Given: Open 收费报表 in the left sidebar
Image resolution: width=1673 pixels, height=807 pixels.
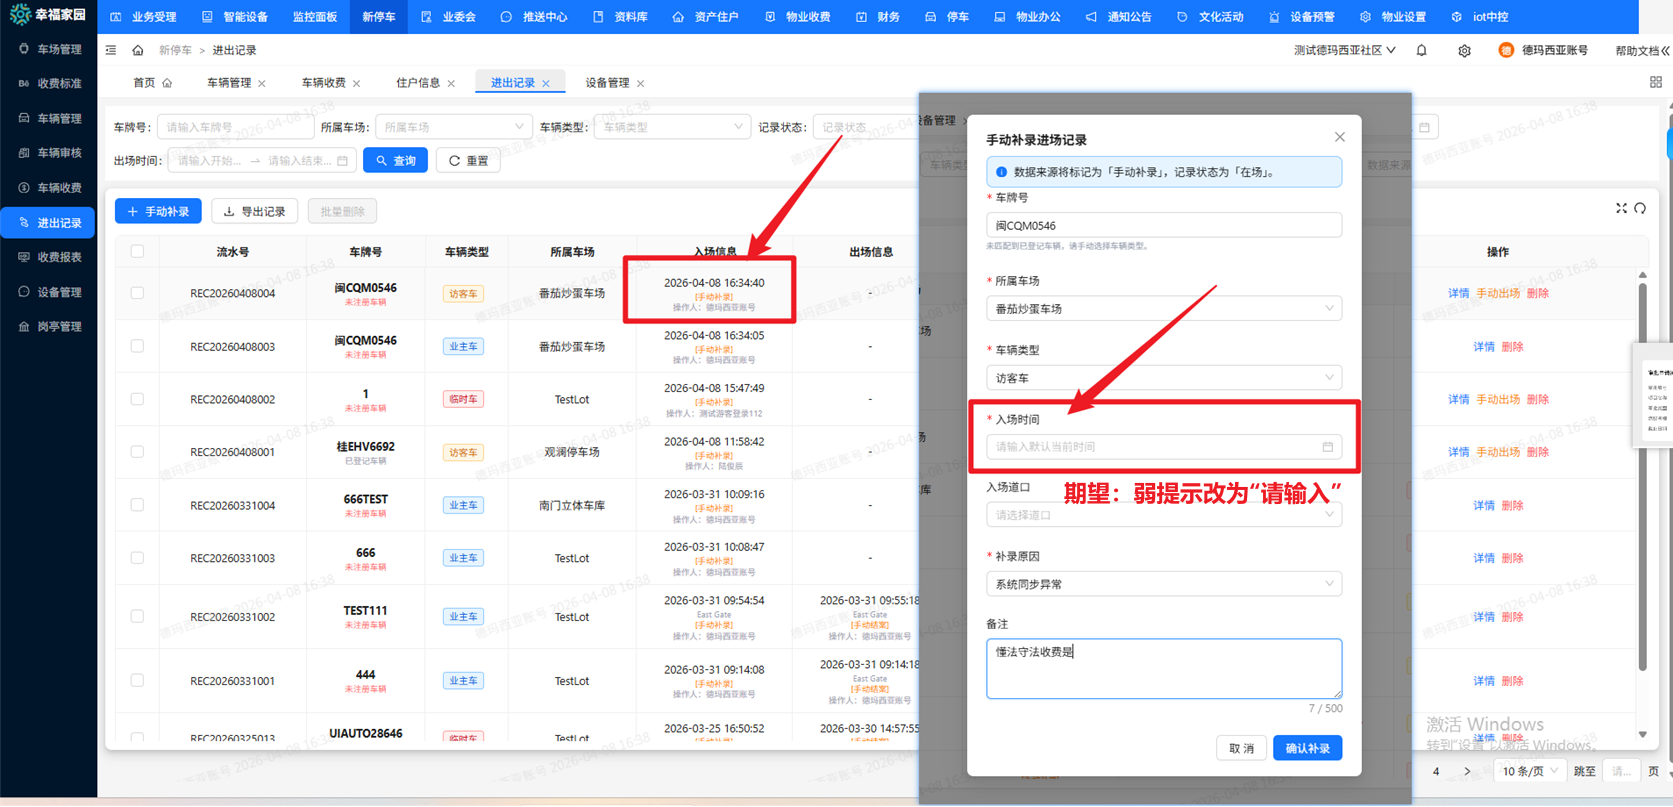Looking at the screenshot, I should click(59, 257).
